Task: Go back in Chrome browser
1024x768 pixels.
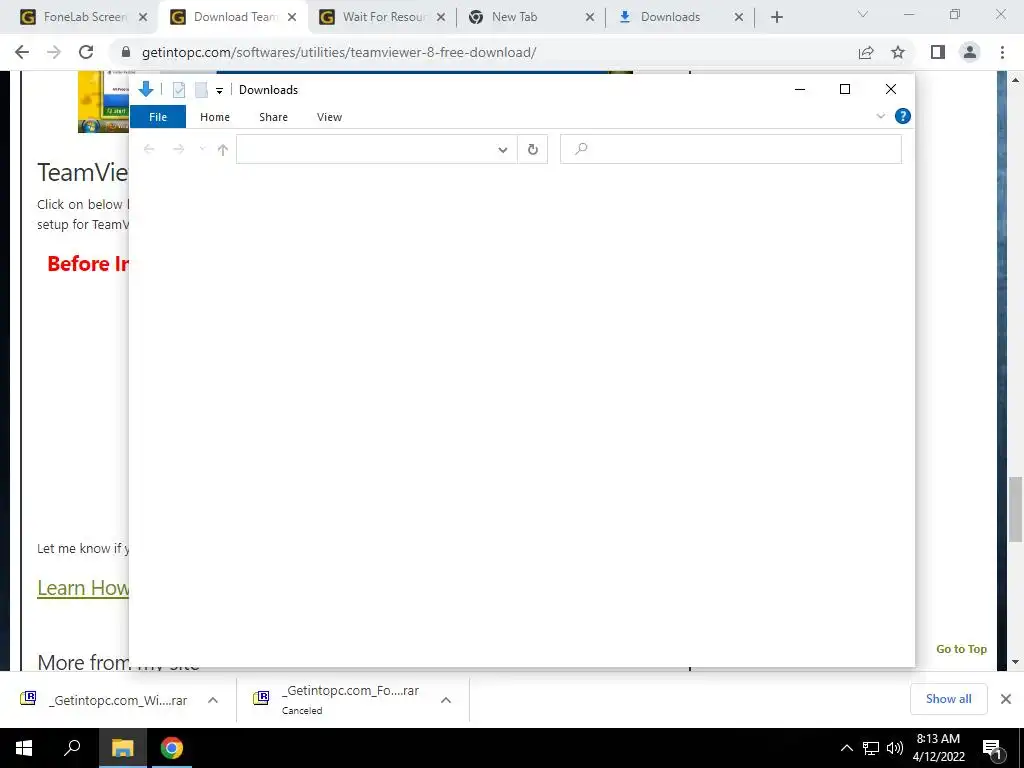Action: click(x=22, y=52)
